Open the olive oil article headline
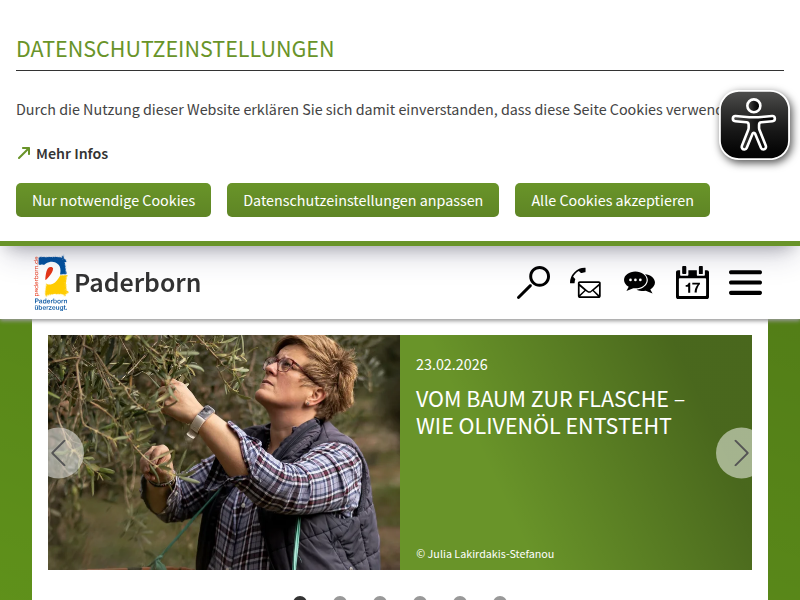This screenshot has width=800, height=600. click(x=550, y=413)
